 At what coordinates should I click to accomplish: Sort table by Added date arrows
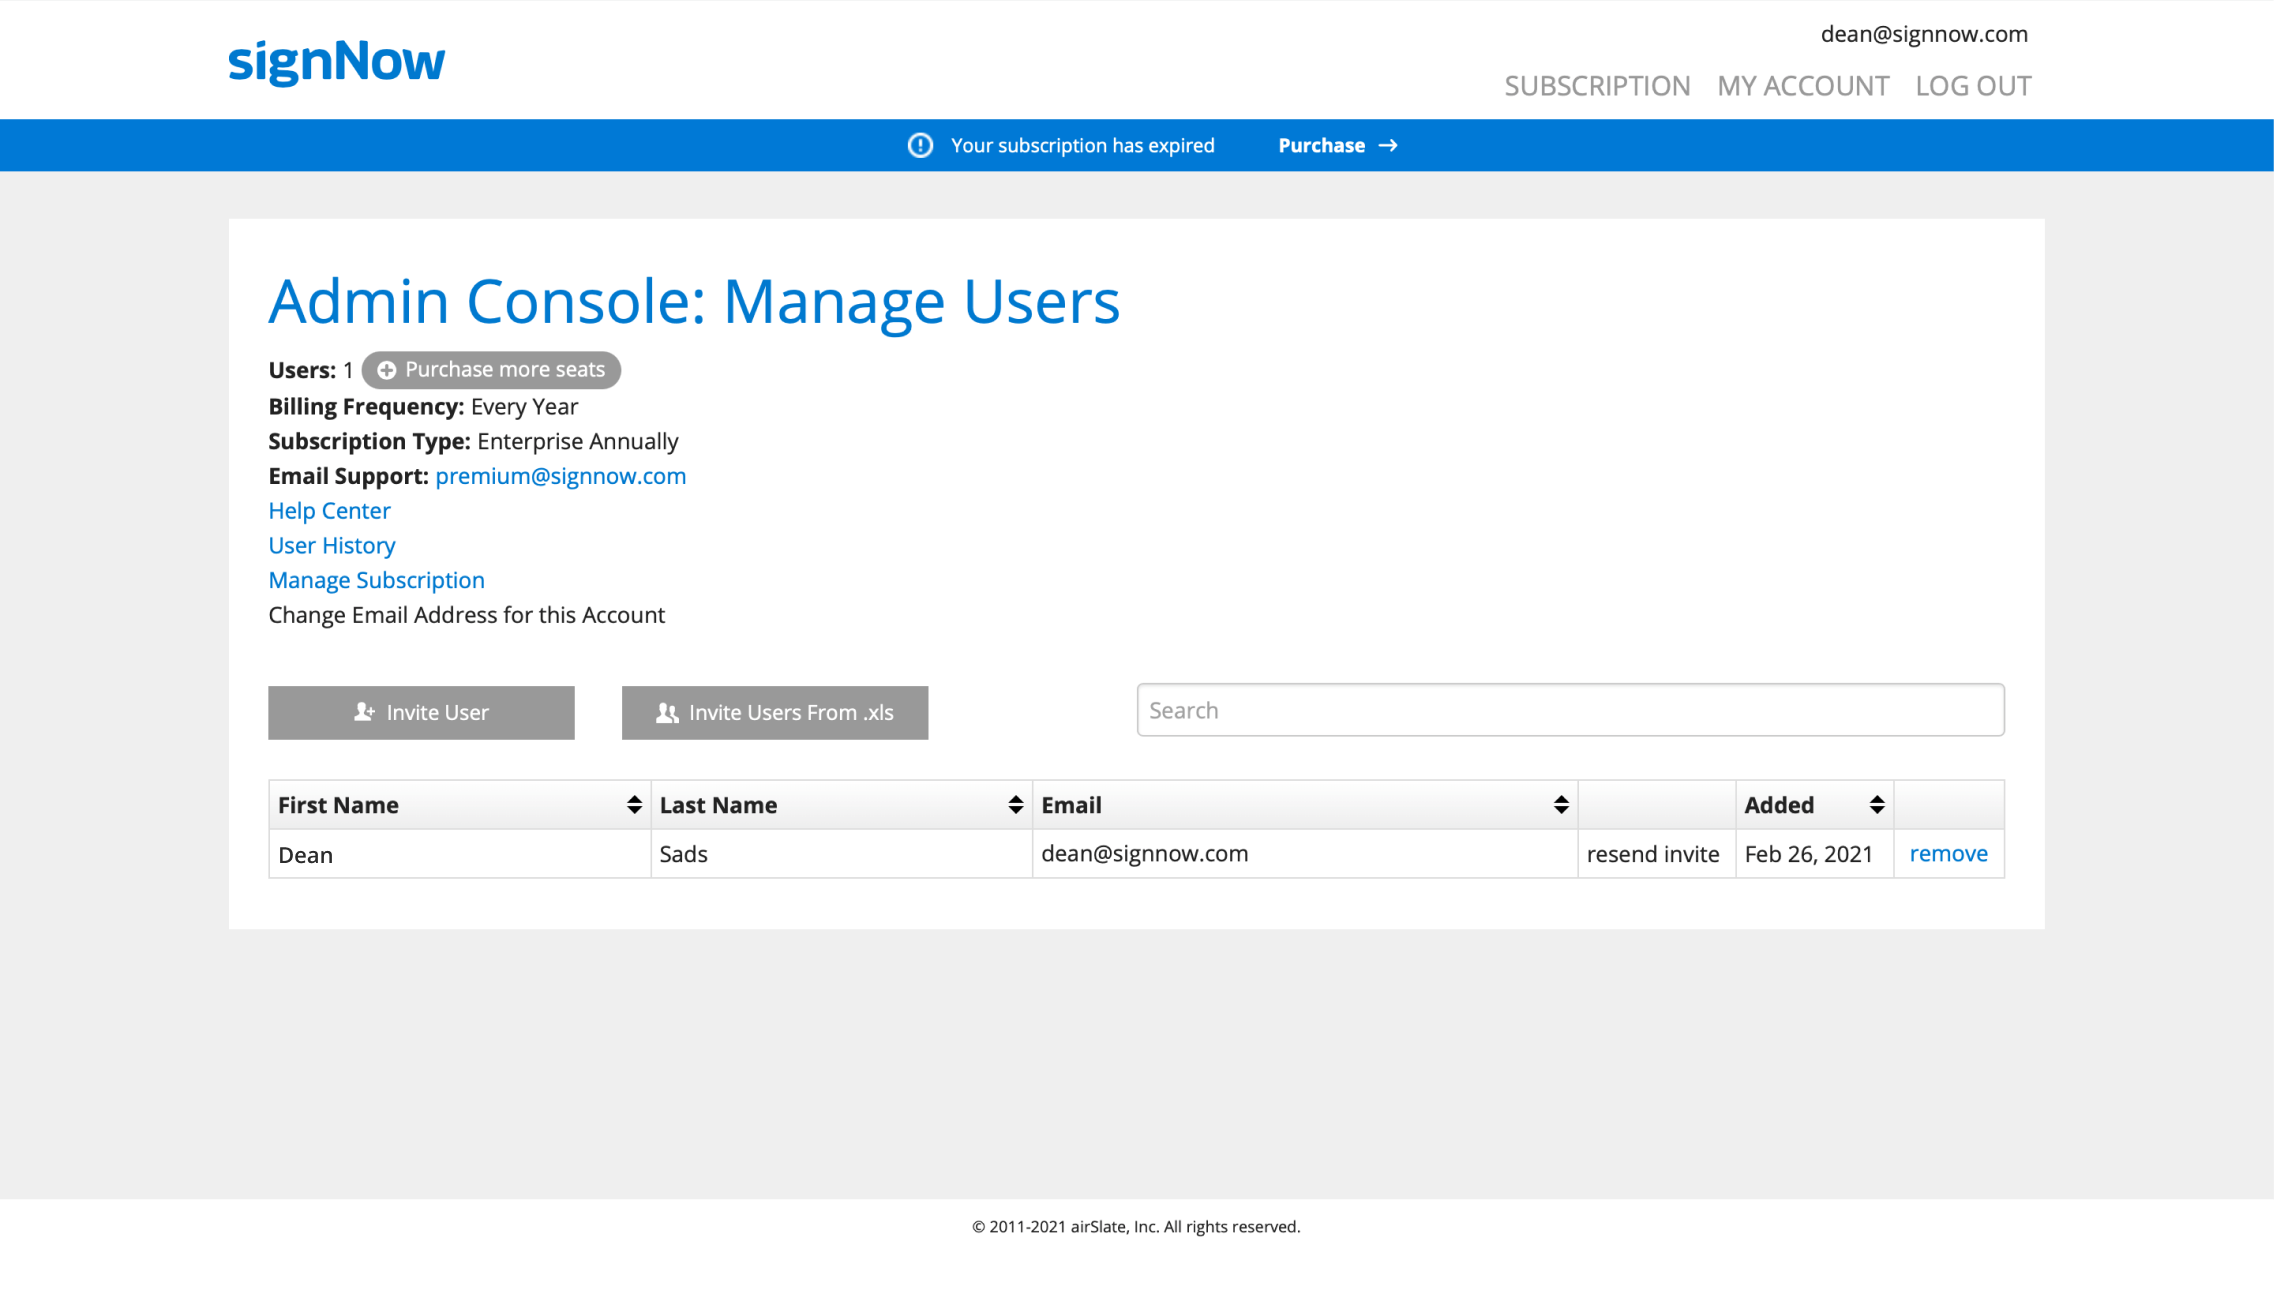pyautogui.click(x=1877, y=805)
